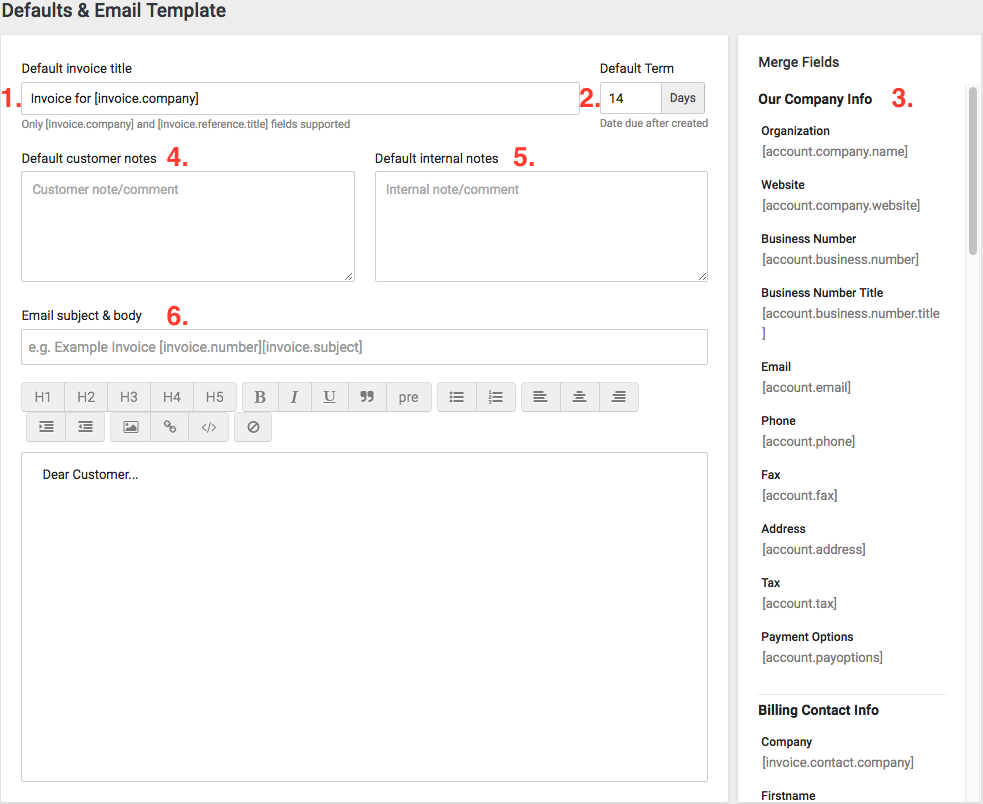Insert a hyperlink in the email body
Image resolution: width=983 pixels, height=804 pixels.
click(x=168, y=427)
